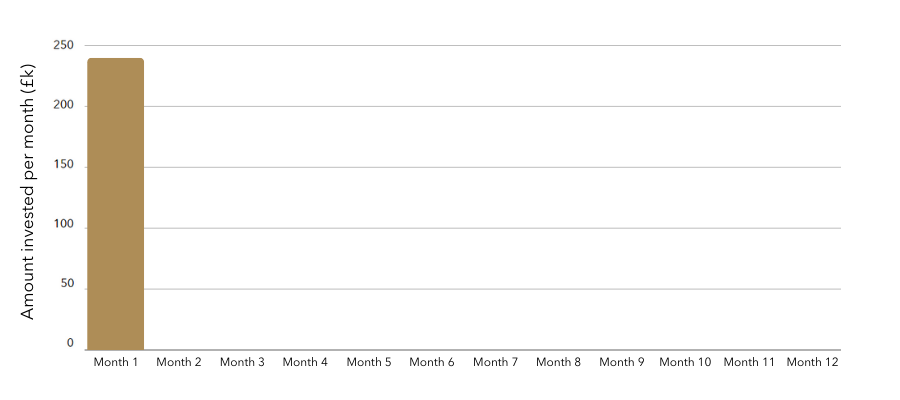Click the 250 y-axis tick value
This screenshot has height=400, width=900.
64,45
